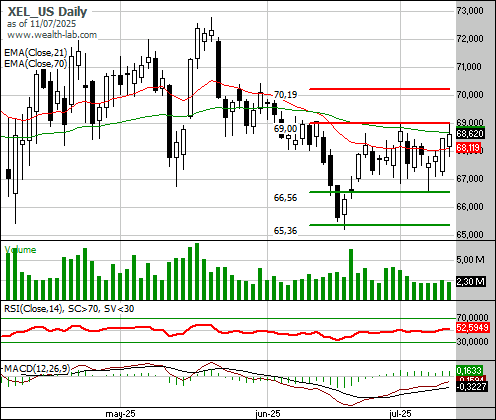The width and height of the screenshot is (496, 420).
Task: Select the 66,000 price axis label
Action: pos(470,207)
